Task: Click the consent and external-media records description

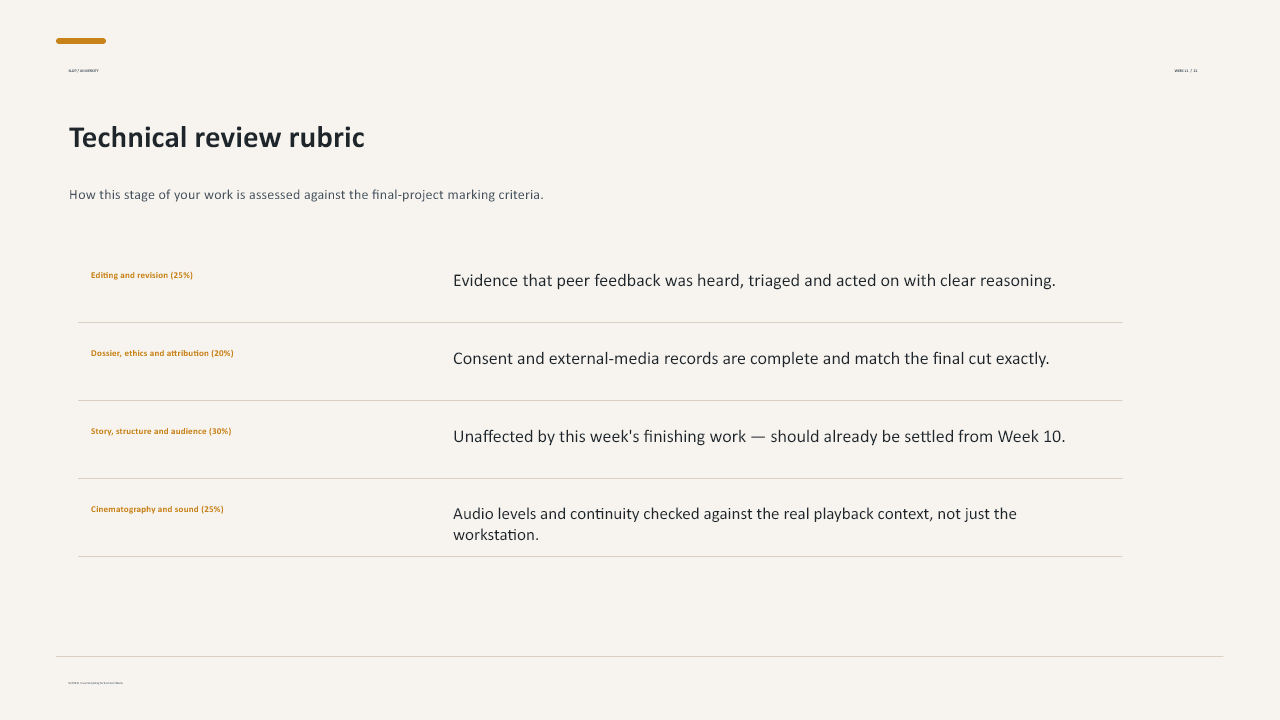Action: coord(751,359)
